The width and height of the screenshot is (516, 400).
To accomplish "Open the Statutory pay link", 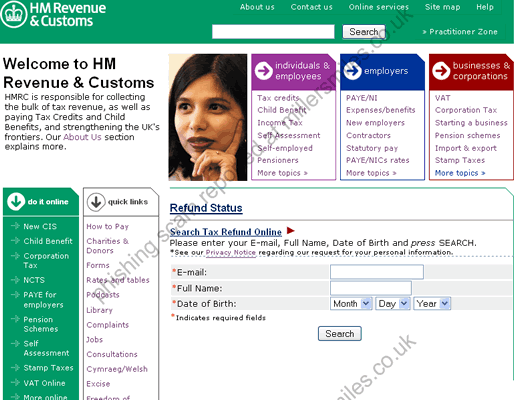I will tap(372, 148).
